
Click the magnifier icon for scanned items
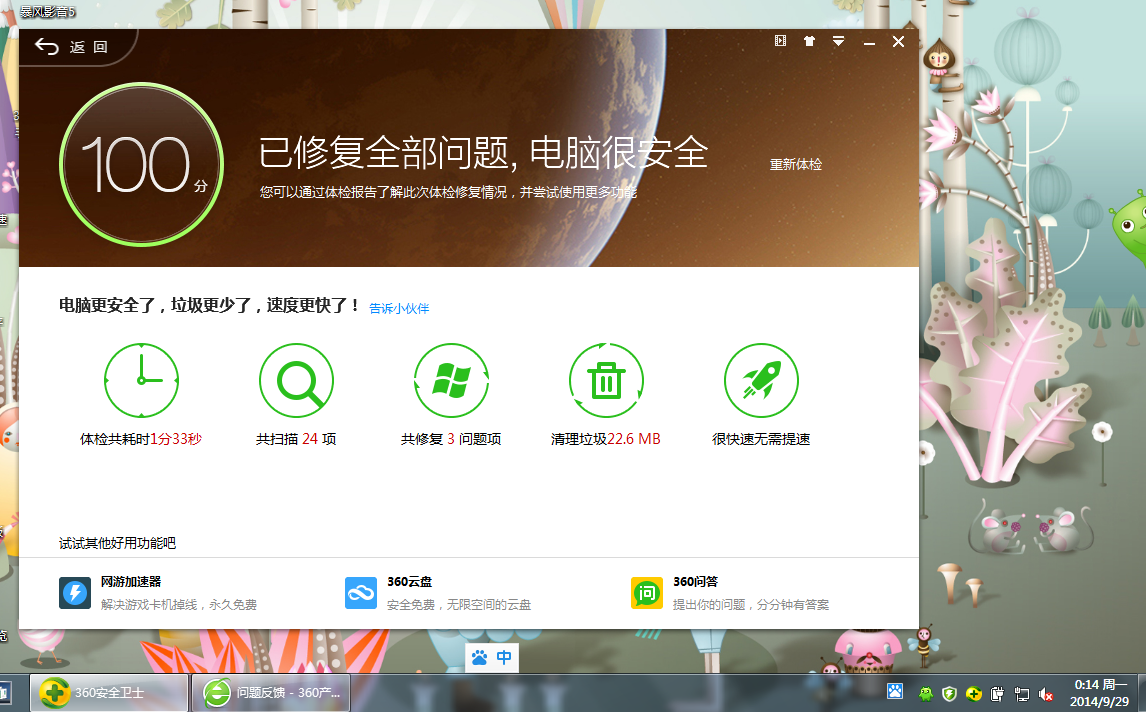(296, 380)
